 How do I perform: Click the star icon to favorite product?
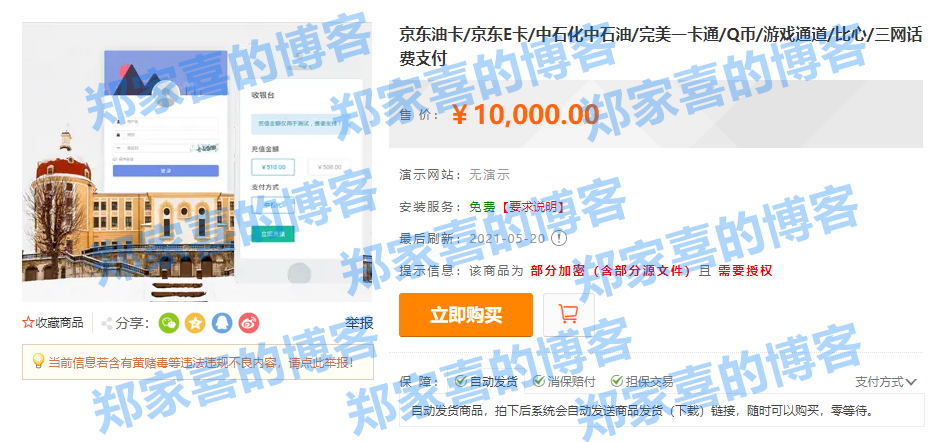28,323
